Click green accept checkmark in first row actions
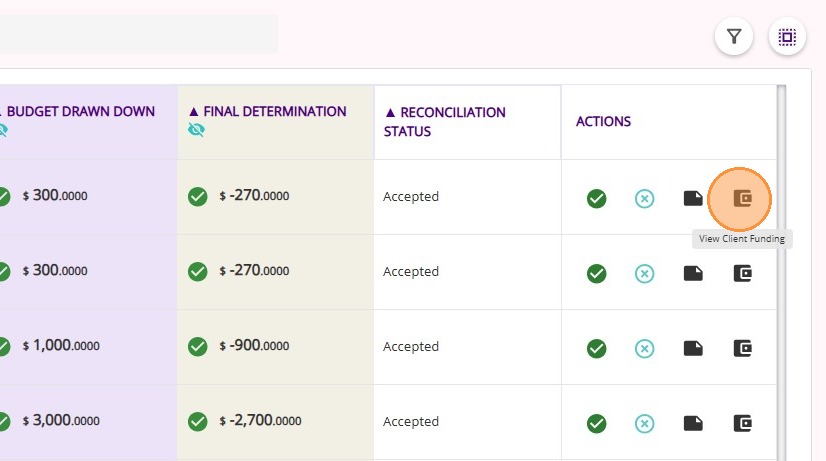This screenshot has width=826, height=461. [597, 198]
